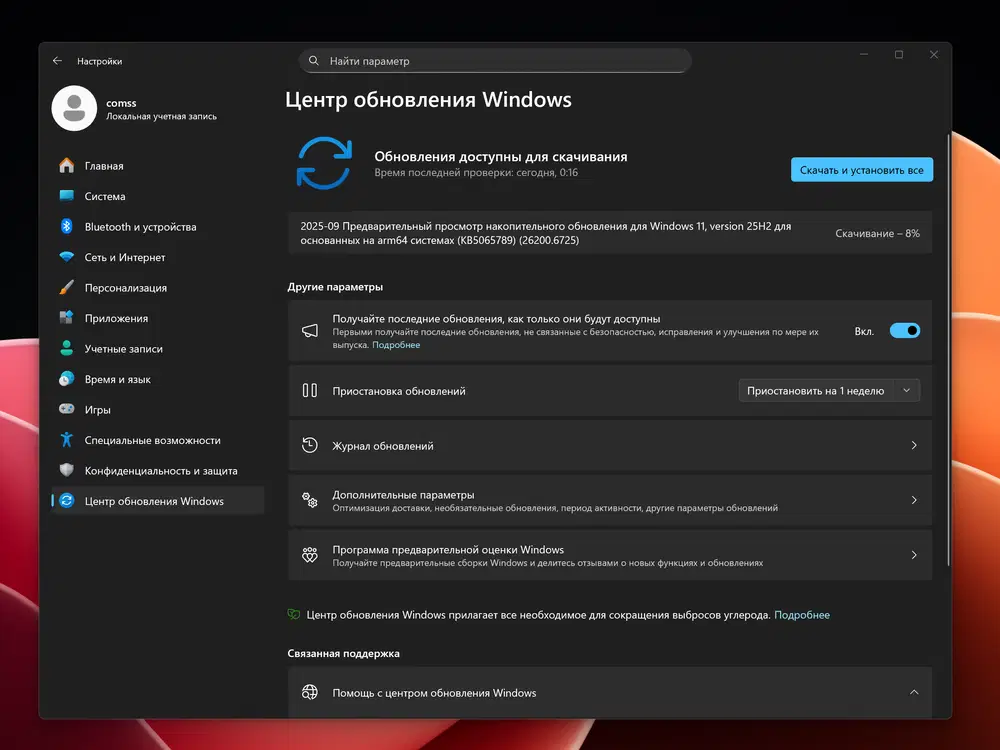Open Программа предварительной оценки Windows row
This screenshot has width=1000, height=750.
pyautogui.click(x=610, y=555)
